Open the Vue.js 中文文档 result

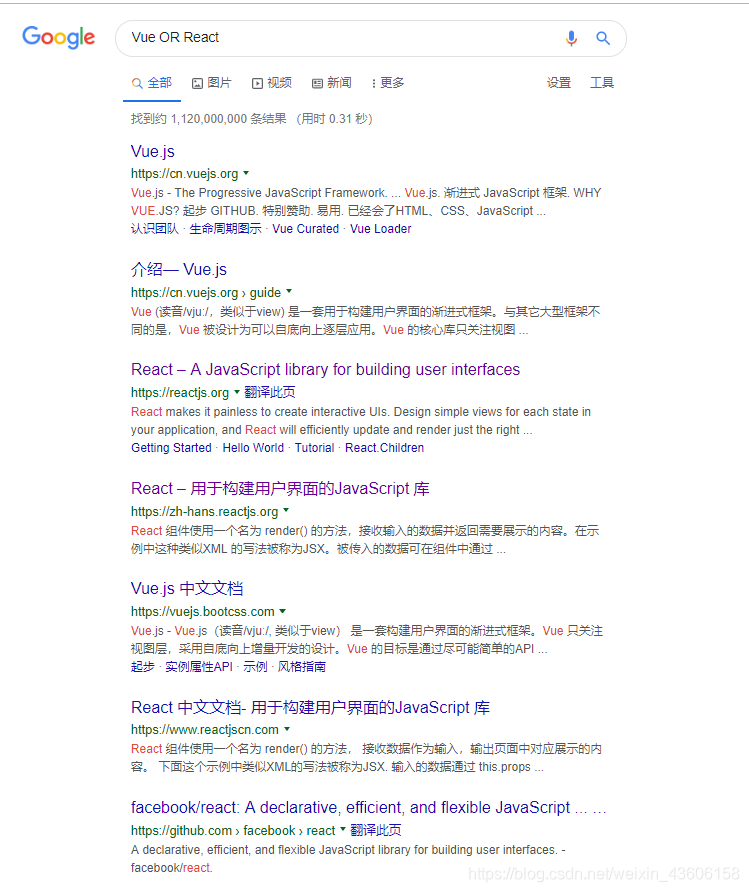pyautogui.click(x=187, y=588)
